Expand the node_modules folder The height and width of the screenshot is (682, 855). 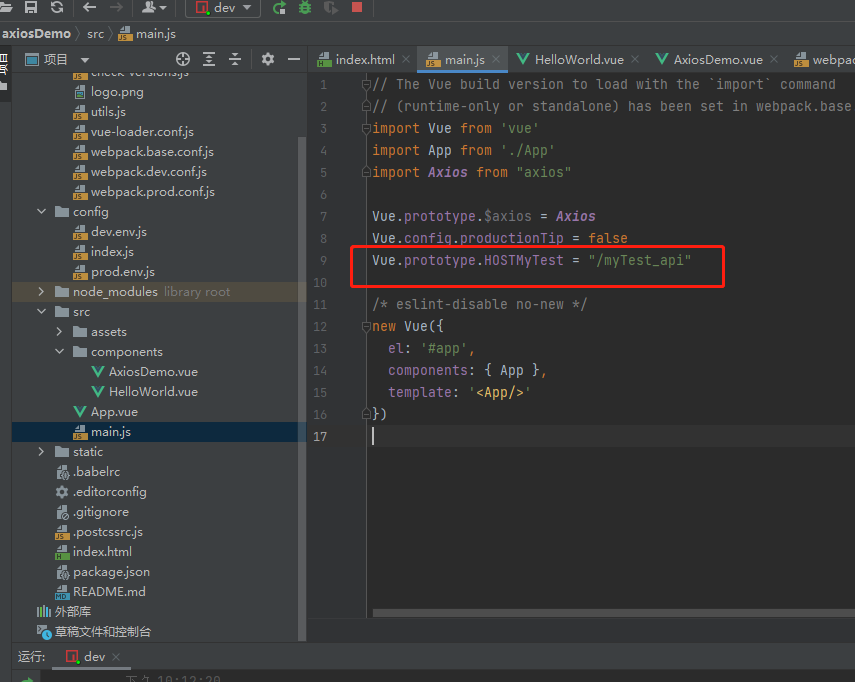tap(41, 292)
